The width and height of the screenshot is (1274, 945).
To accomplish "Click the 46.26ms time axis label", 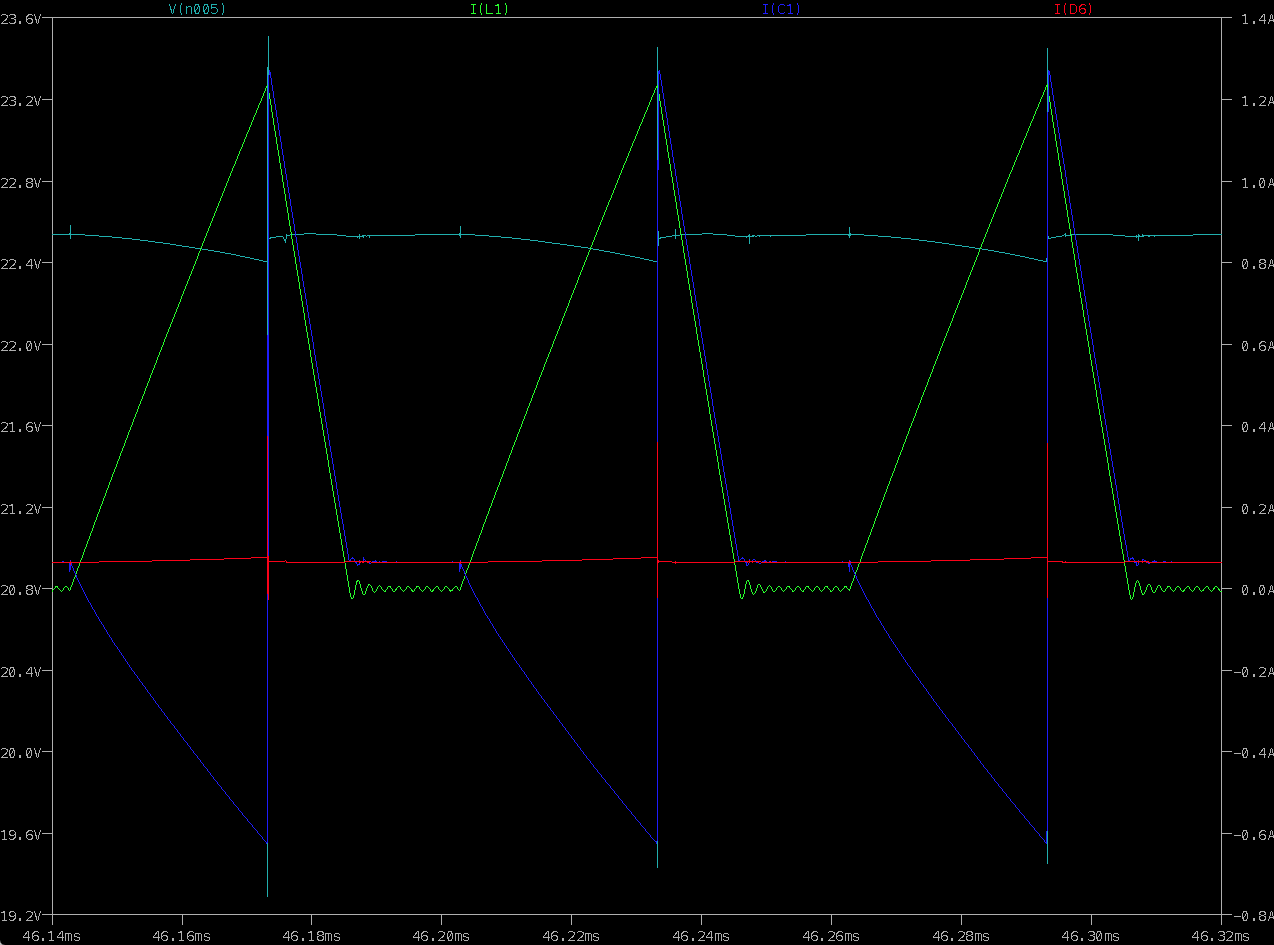I will (x=832, y=935).
